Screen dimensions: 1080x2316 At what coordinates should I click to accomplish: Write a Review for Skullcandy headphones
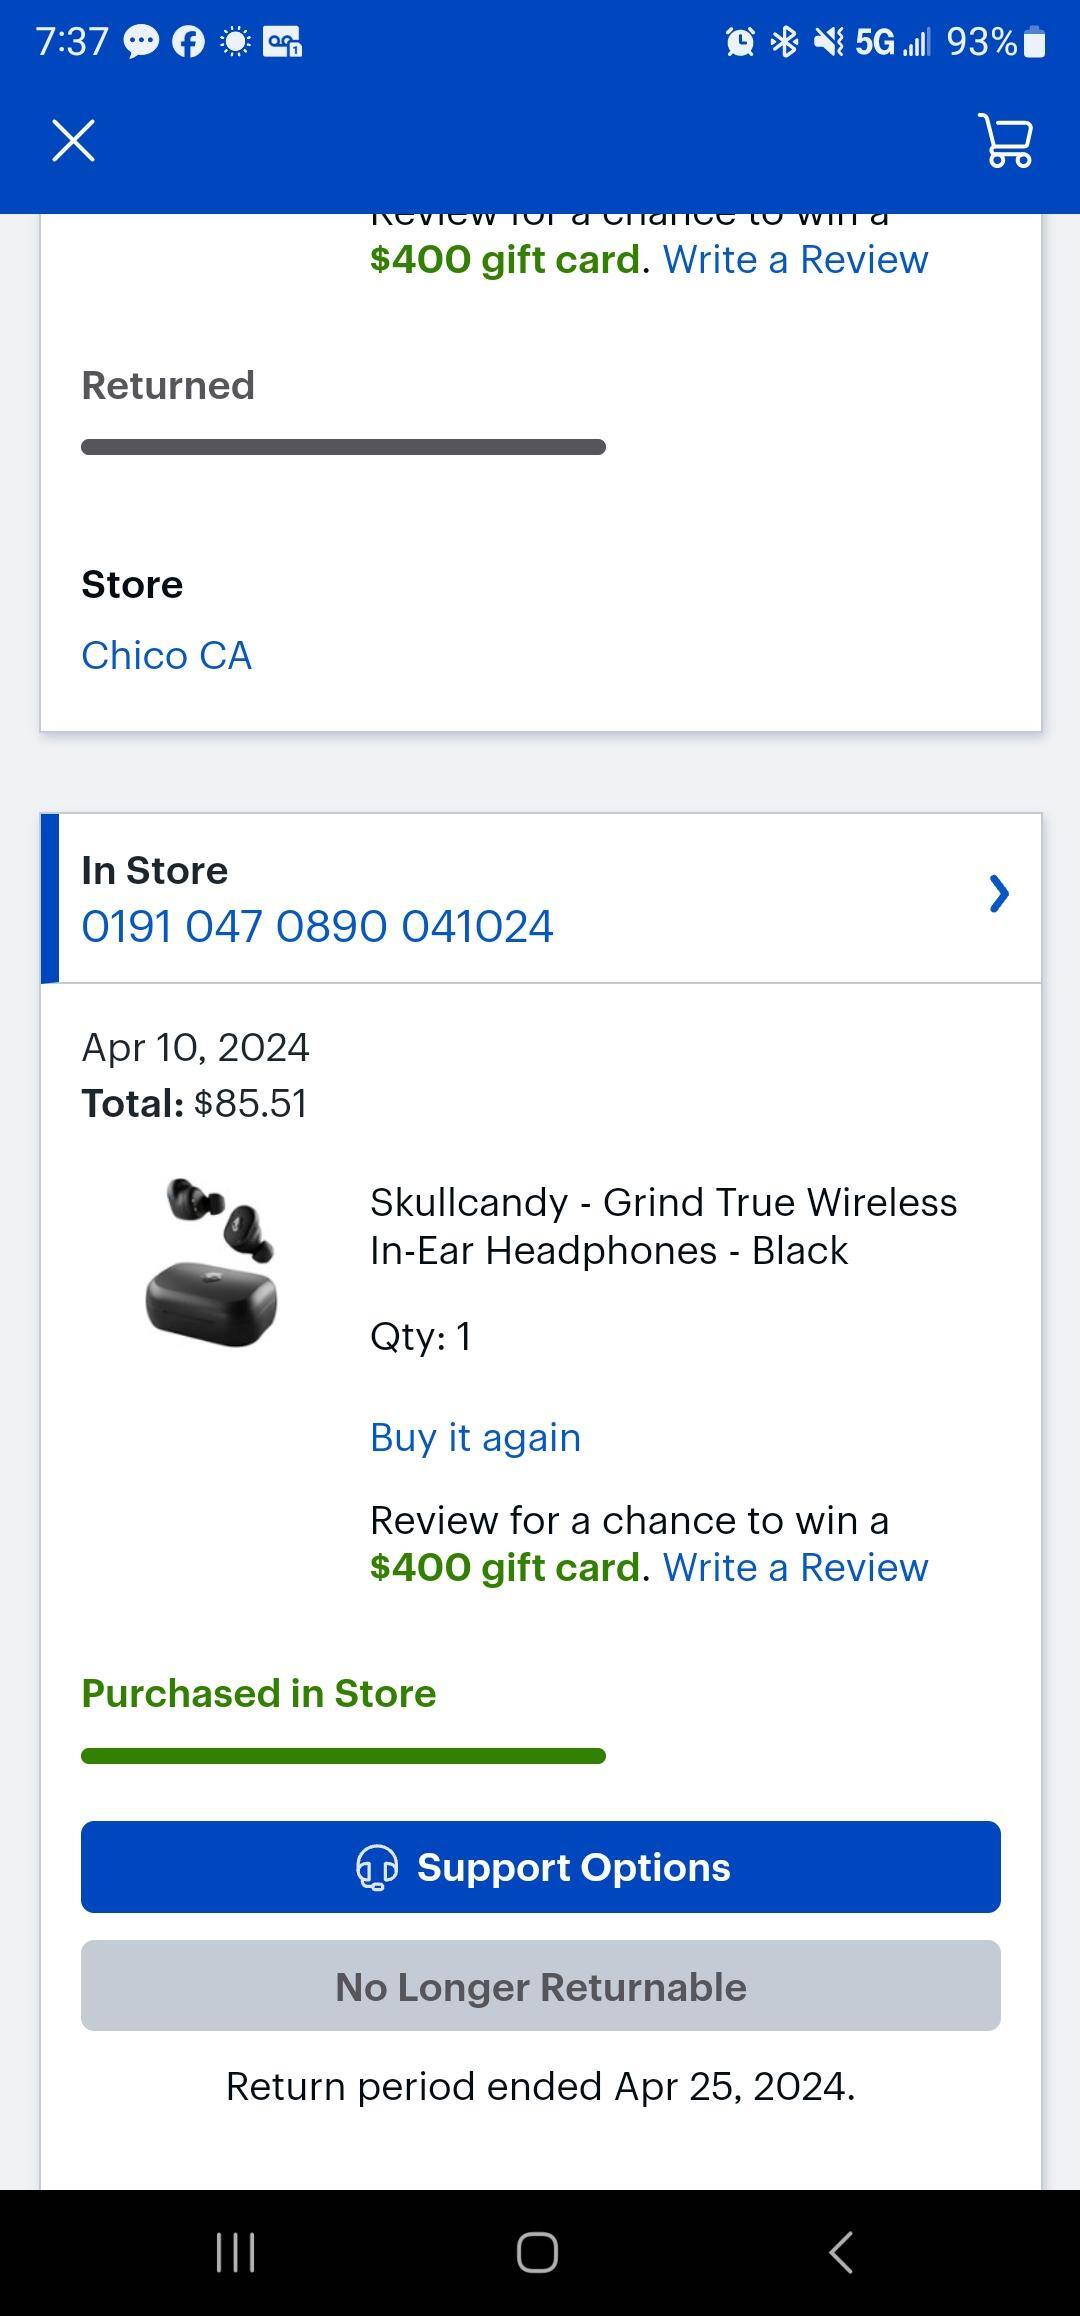tap(795, 1567)
